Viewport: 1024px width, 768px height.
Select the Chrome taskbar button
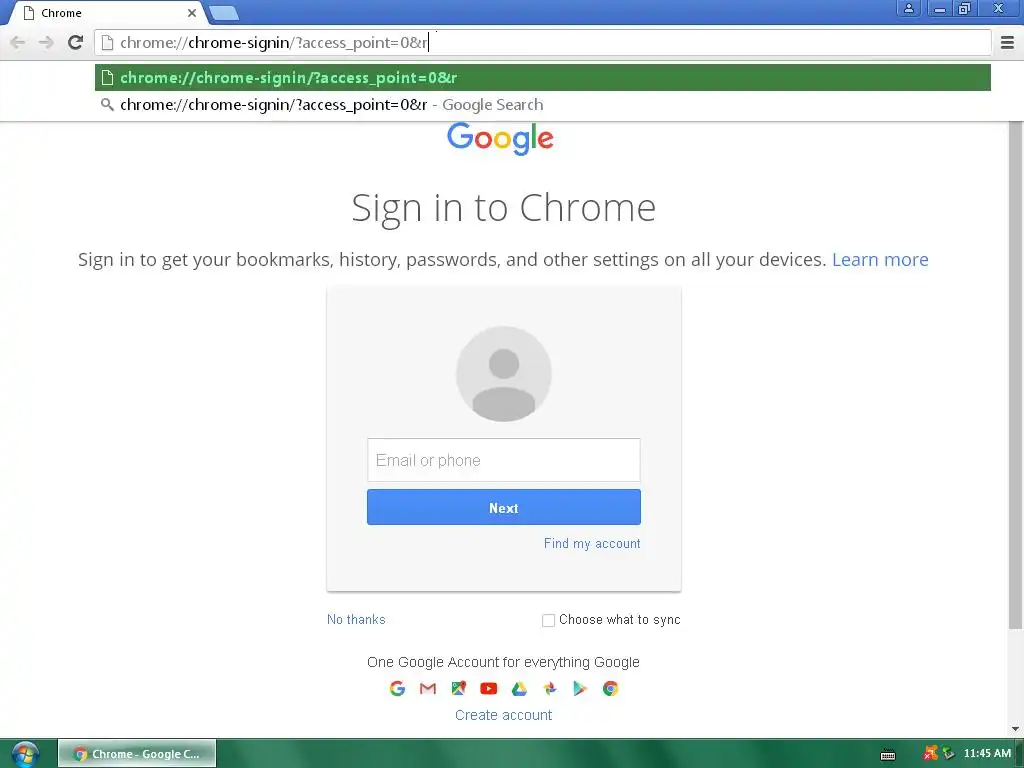[136, 754]
